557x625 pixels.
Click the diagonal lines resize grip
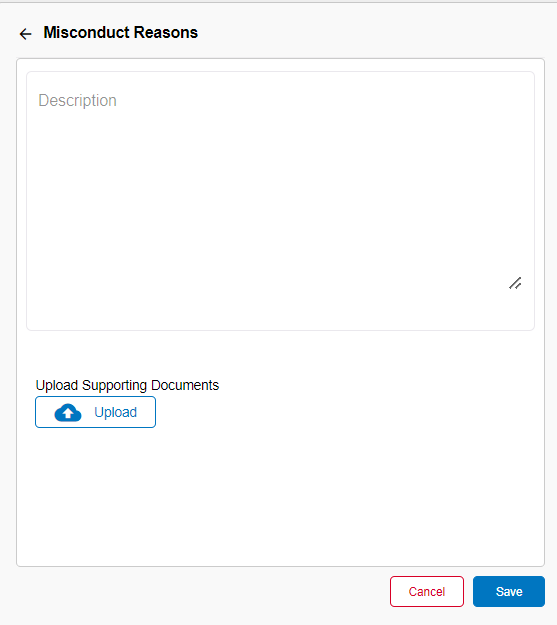point(515,283)
